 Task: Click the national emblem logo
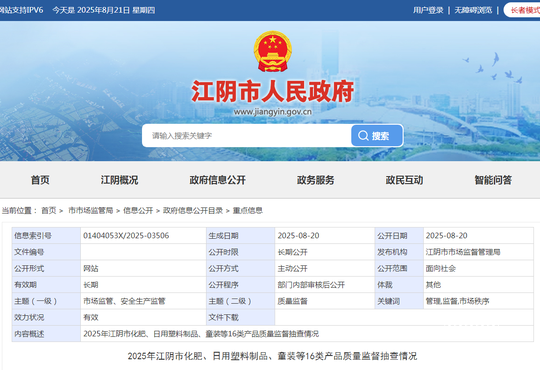273,51
